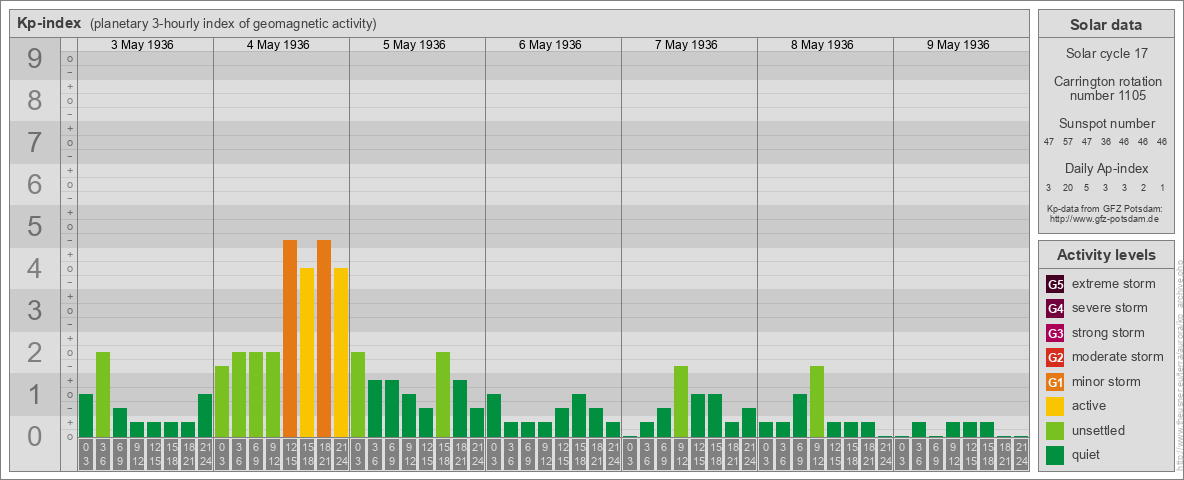Click the Kp scale number 9
The image size is (1184, 480).
[x=34, y=59]
